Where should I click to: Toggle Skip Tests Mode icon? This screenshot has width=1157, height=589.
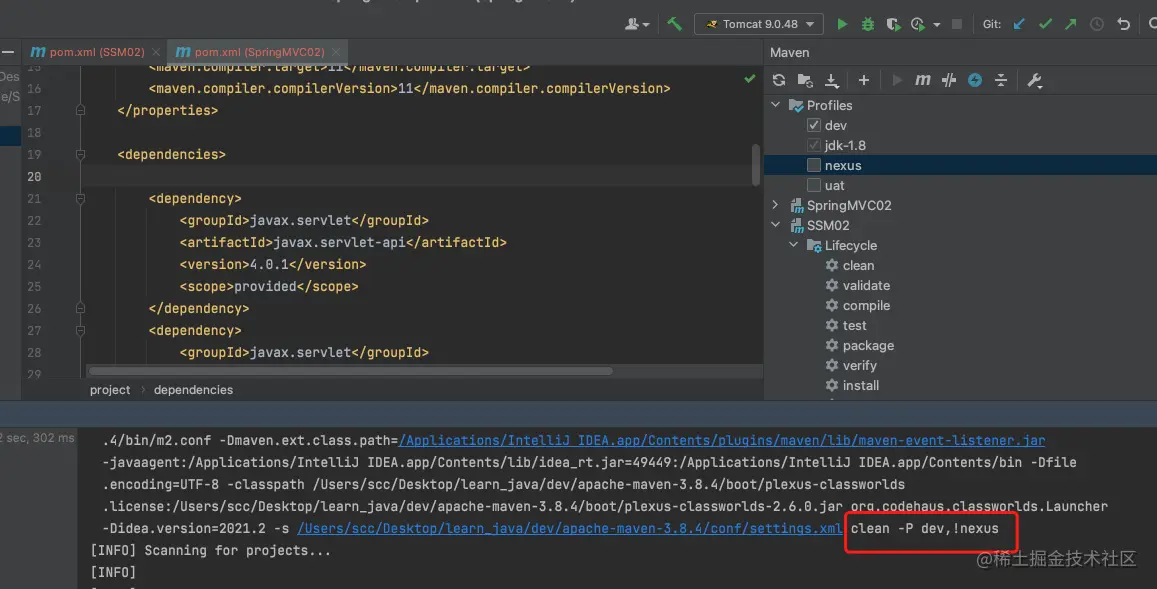949,80
